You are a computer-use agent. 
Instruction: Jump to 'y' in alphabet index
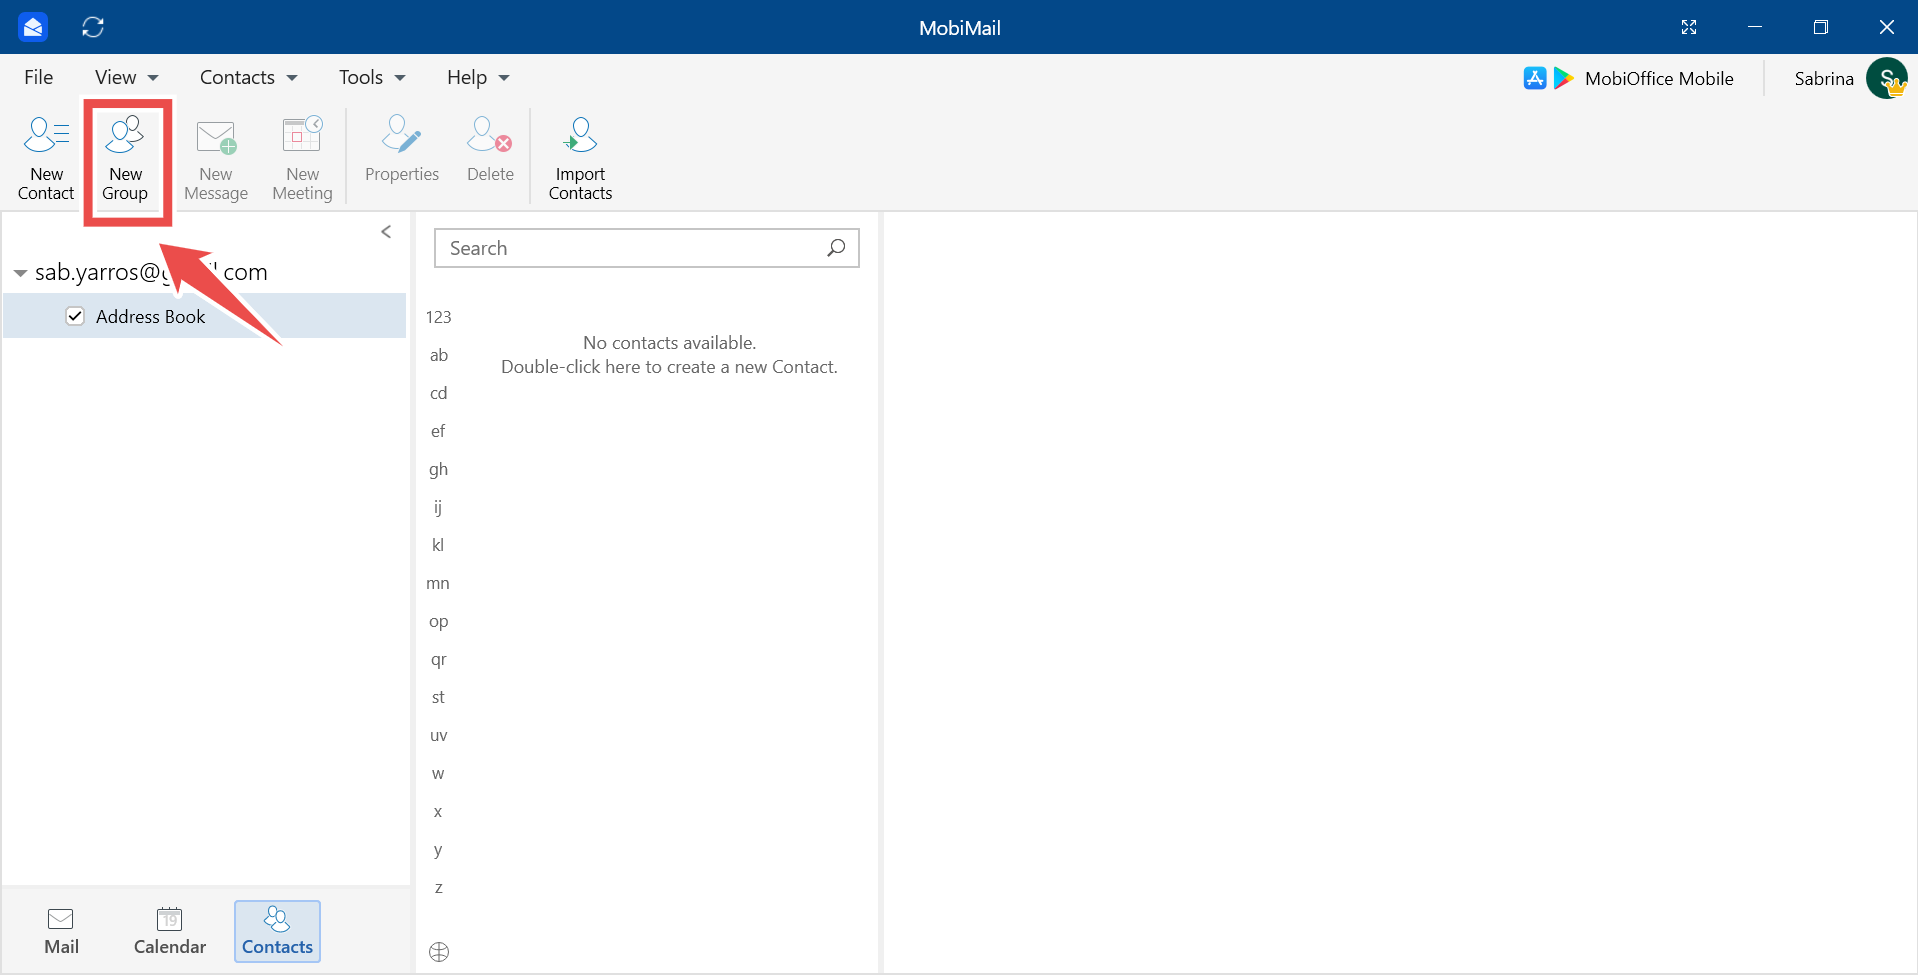(x=438, y=849)
